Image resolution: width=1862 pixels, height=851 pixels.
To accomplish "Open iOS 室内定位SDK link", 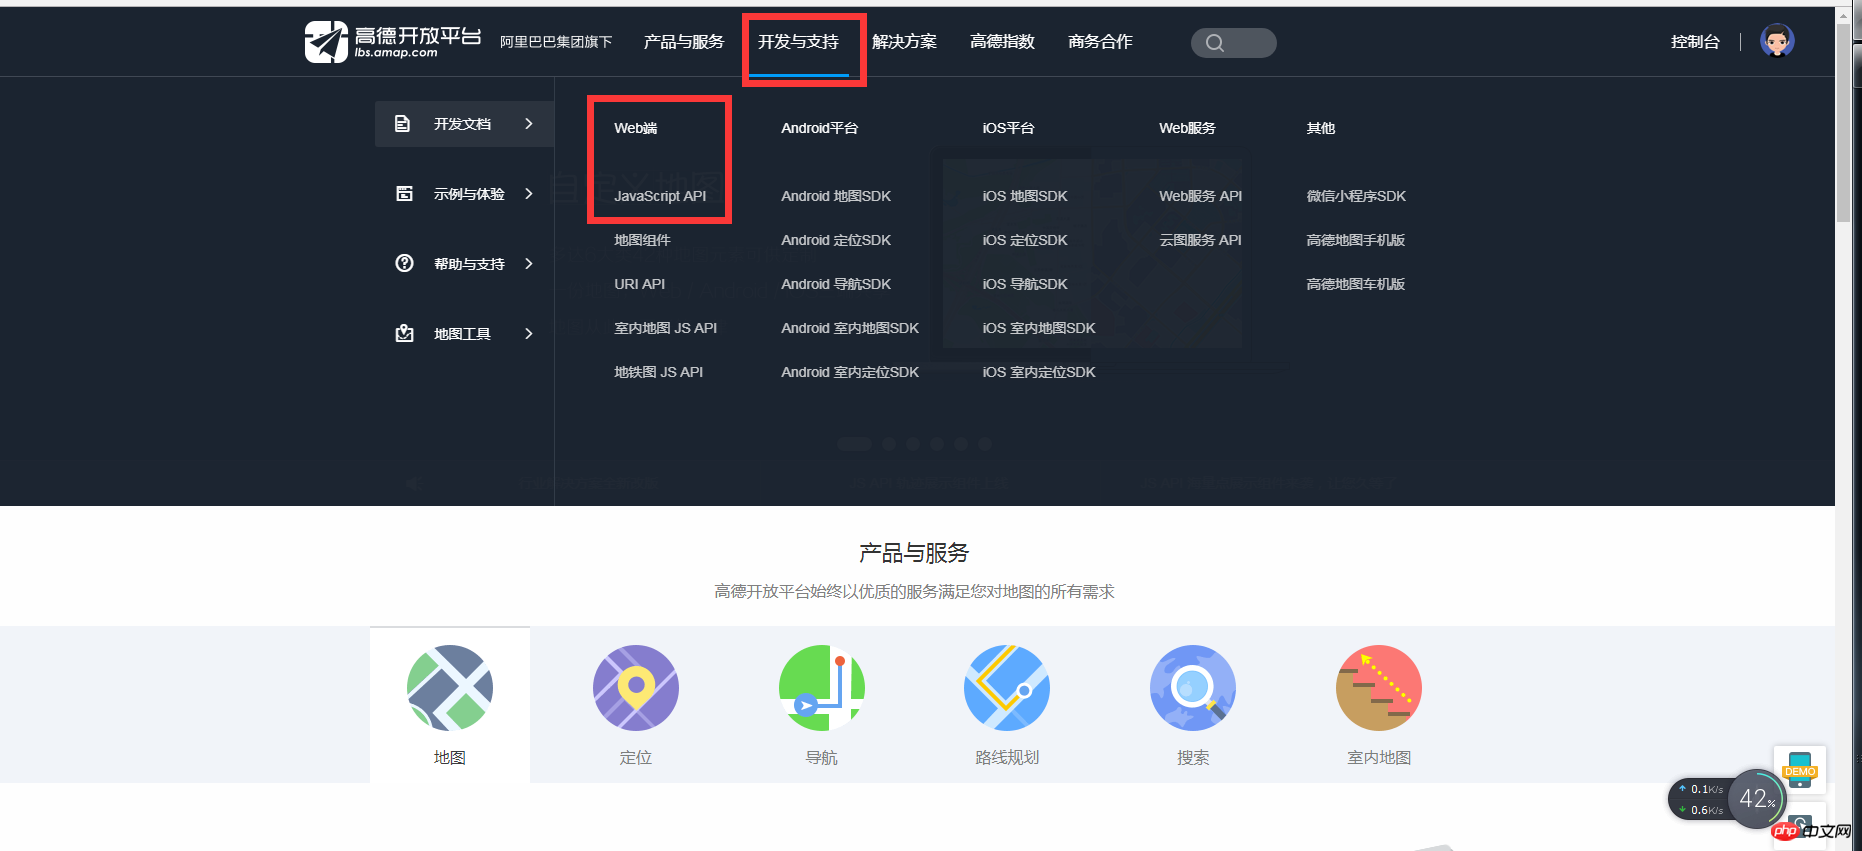I will (x=1039, y=372).
